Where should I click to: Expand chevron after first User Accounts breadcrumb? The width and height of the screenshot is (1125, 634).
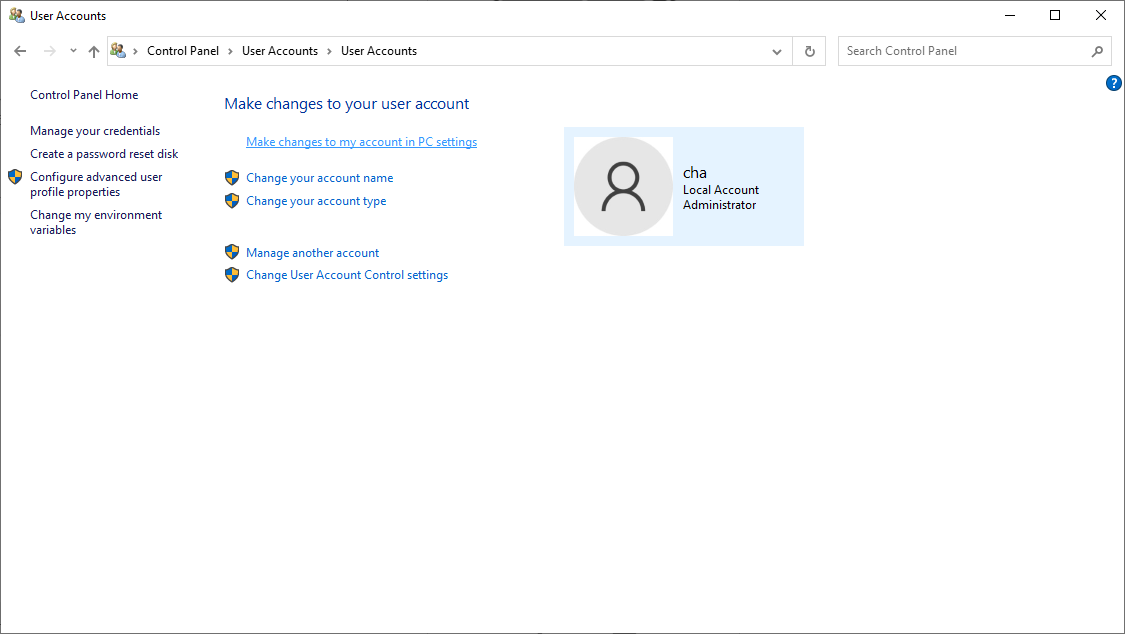329,52
